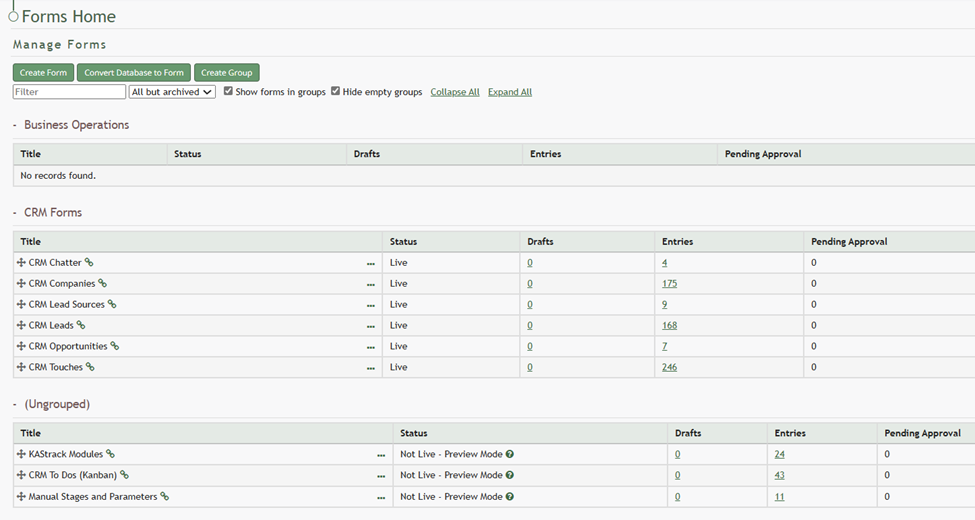Click the link icon next to CRM Chatter
The image size is (975, 520).
(89, 263)
